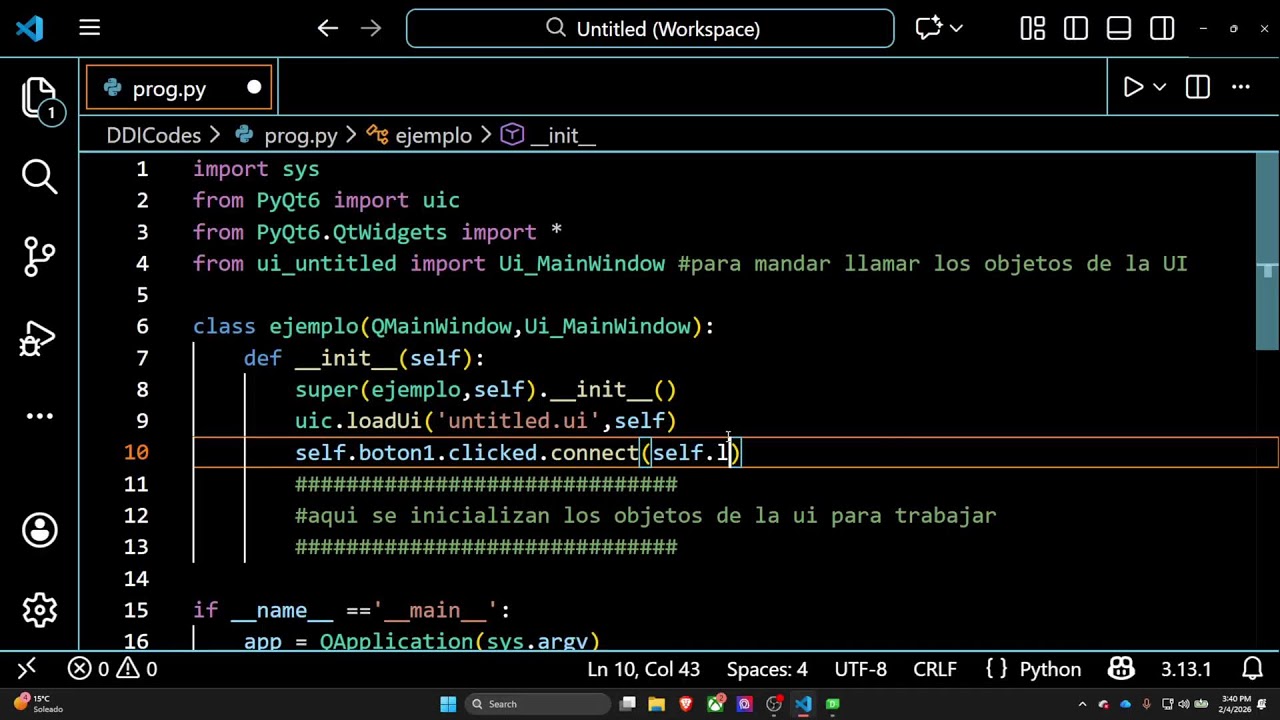Open editor More Actions menu
Image resolution: width=1280 pixels, height=720 pixels.
point(1241,88)
